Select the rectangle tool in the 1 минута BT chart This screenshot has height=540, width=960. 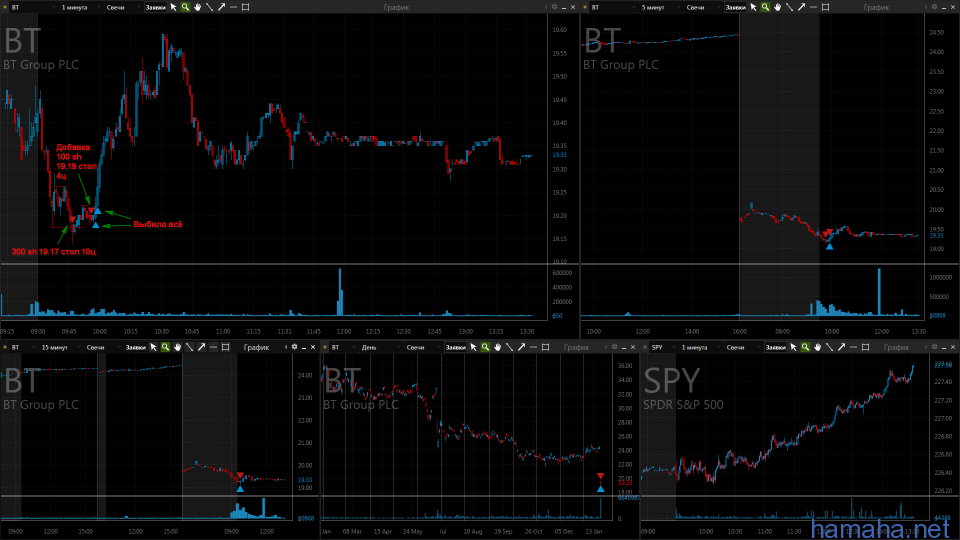point(246,7)
